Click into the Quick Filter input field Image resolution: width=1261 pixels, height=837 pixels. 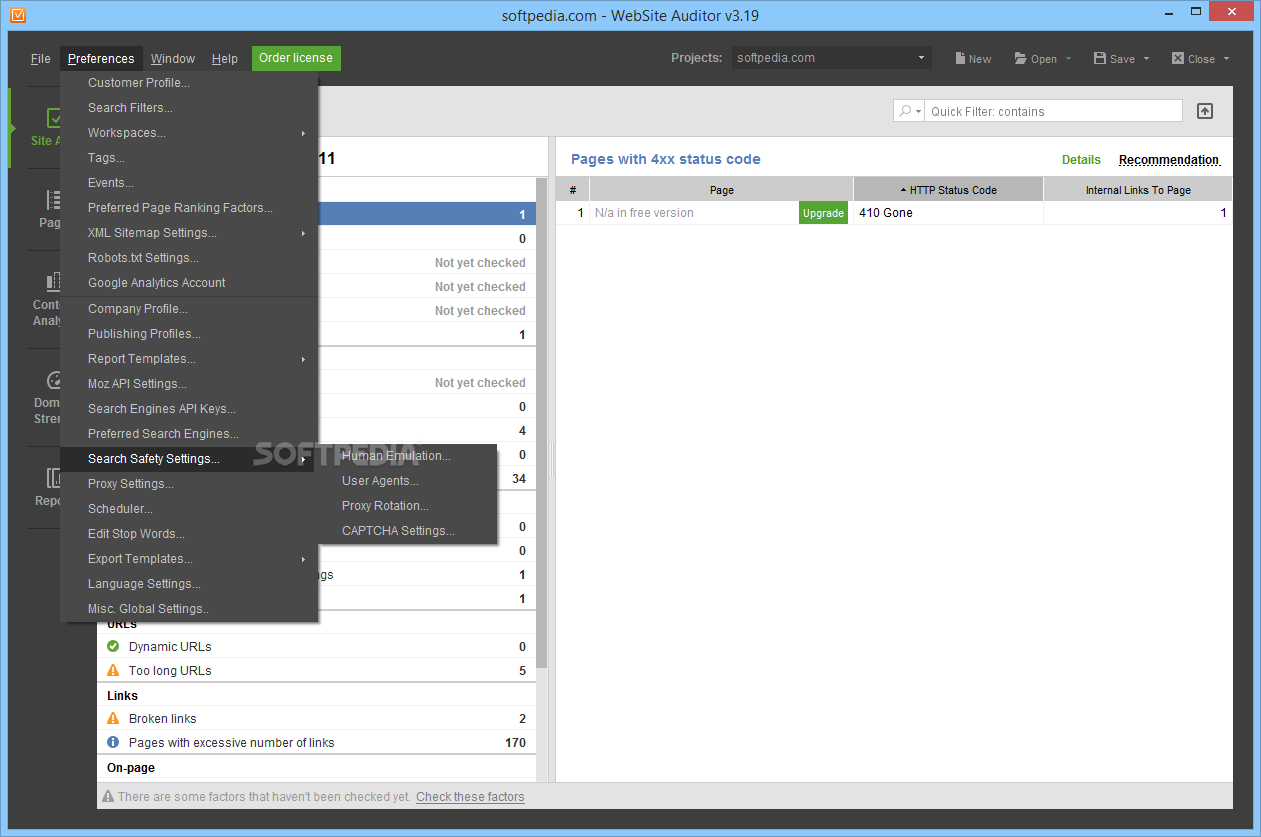[x=1053, y=111]
